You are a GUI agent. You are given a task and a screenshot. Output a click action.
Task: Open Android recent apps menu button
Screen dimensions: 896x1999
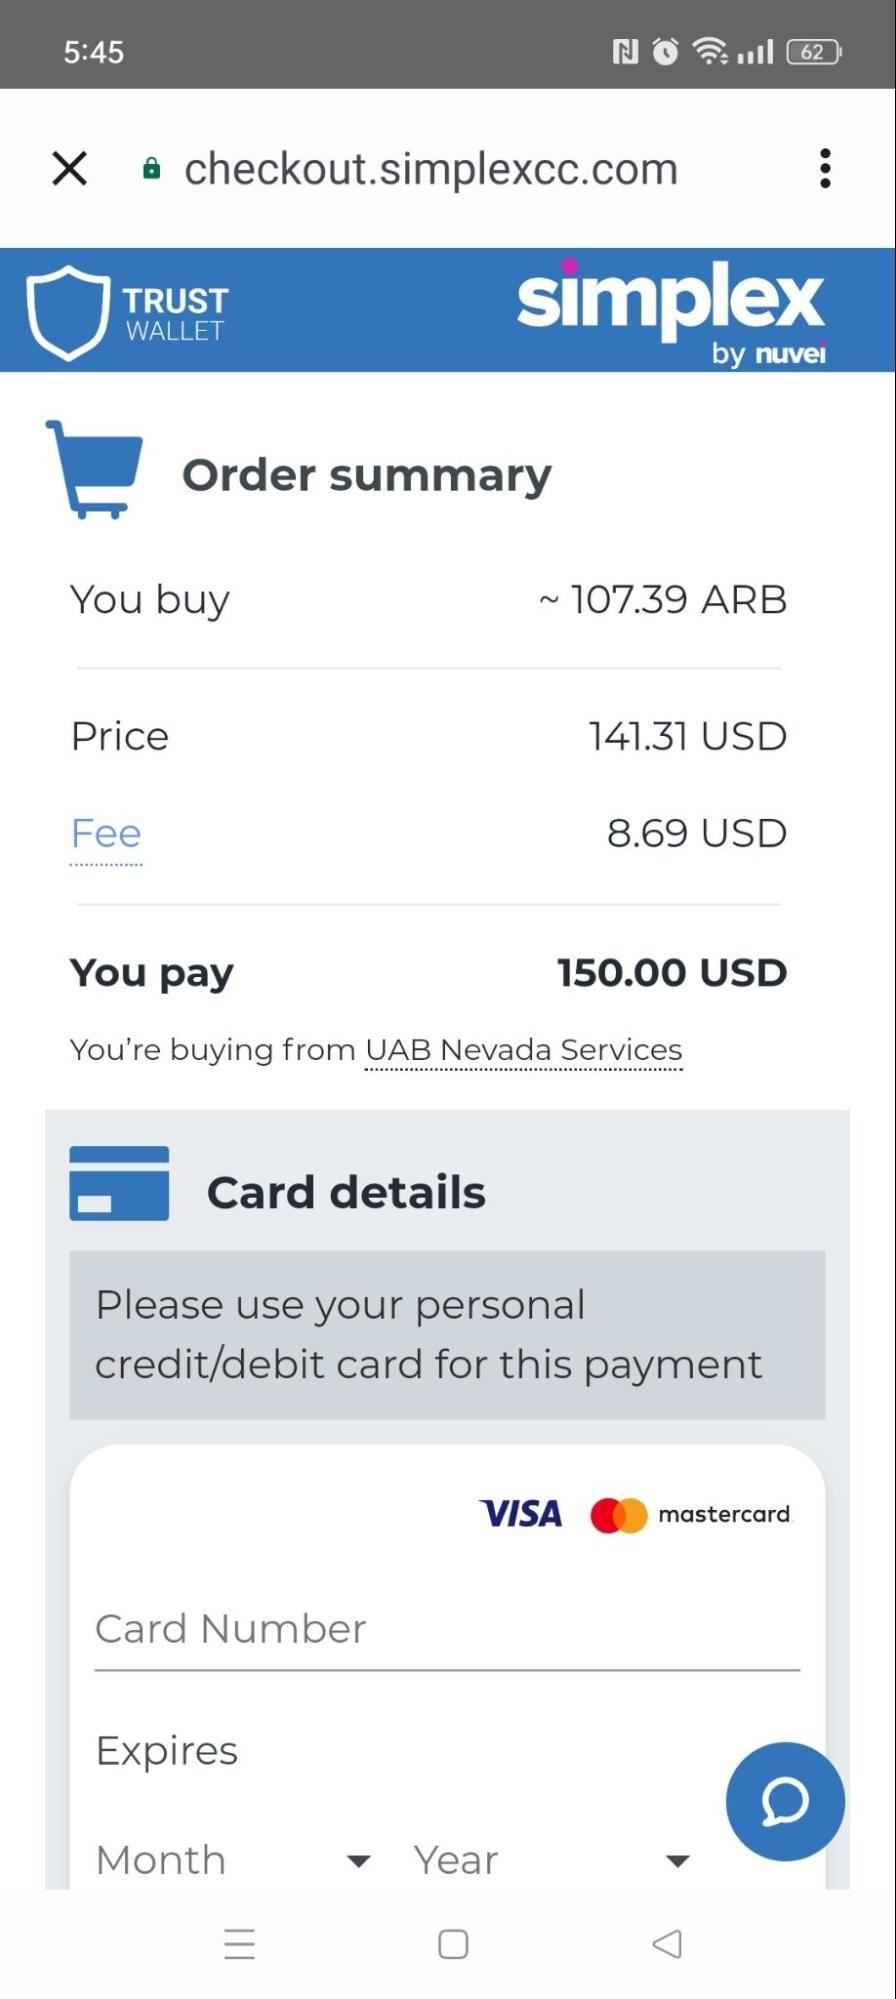[x=240, y=1944]
